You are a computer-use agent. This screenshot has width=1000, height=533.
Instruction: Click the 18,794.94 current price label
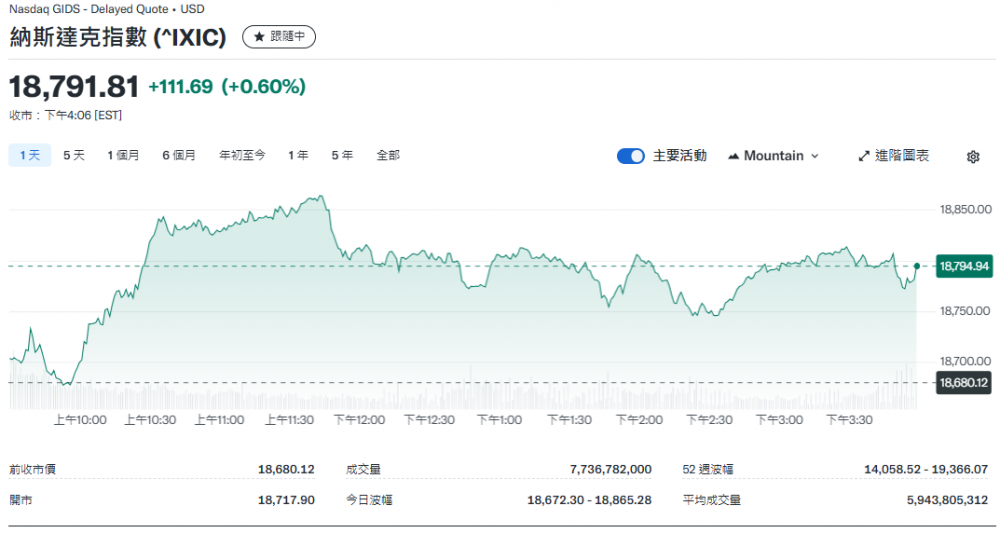tap(963, 266)
